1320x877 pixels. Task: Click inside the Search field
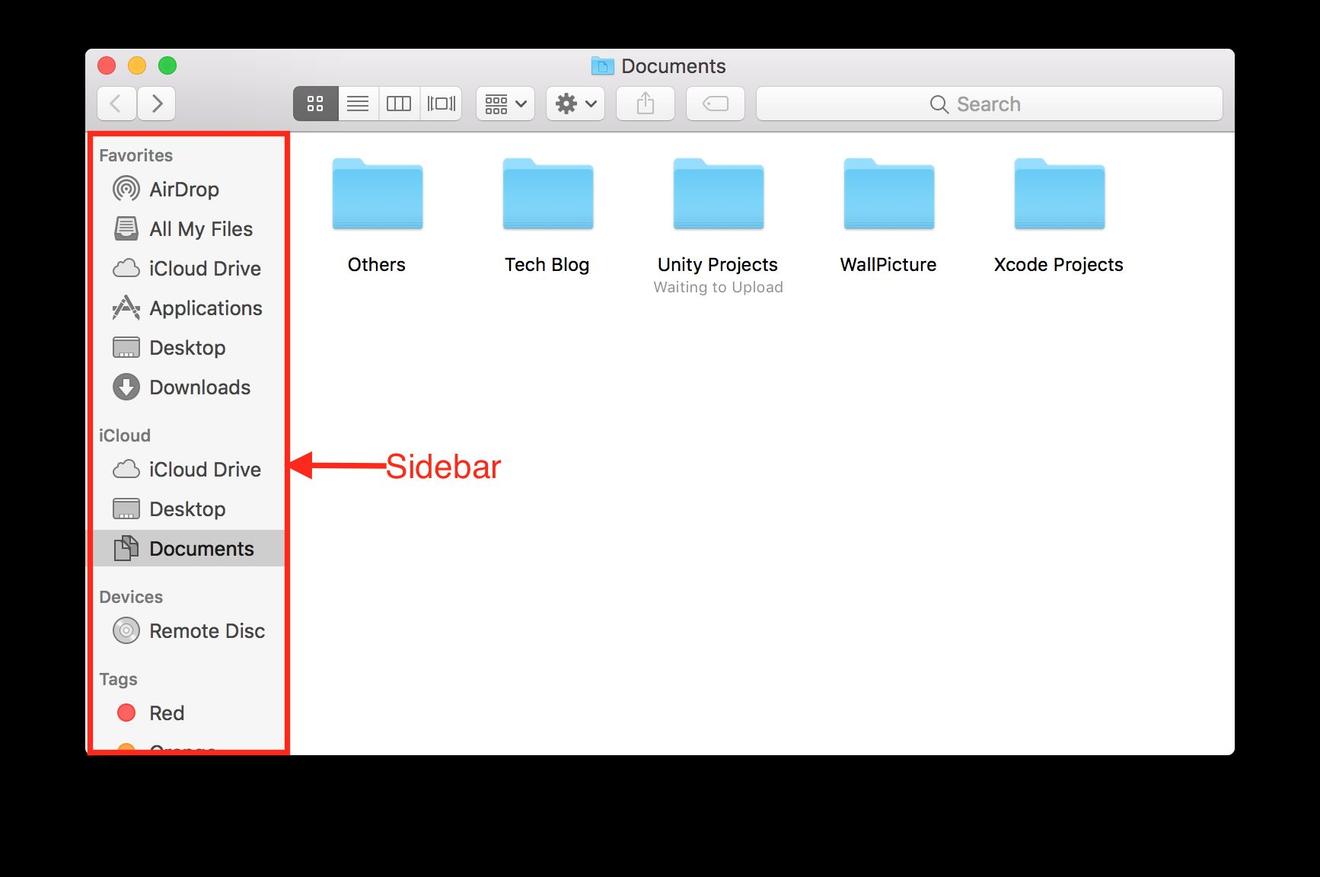(988, 103)
